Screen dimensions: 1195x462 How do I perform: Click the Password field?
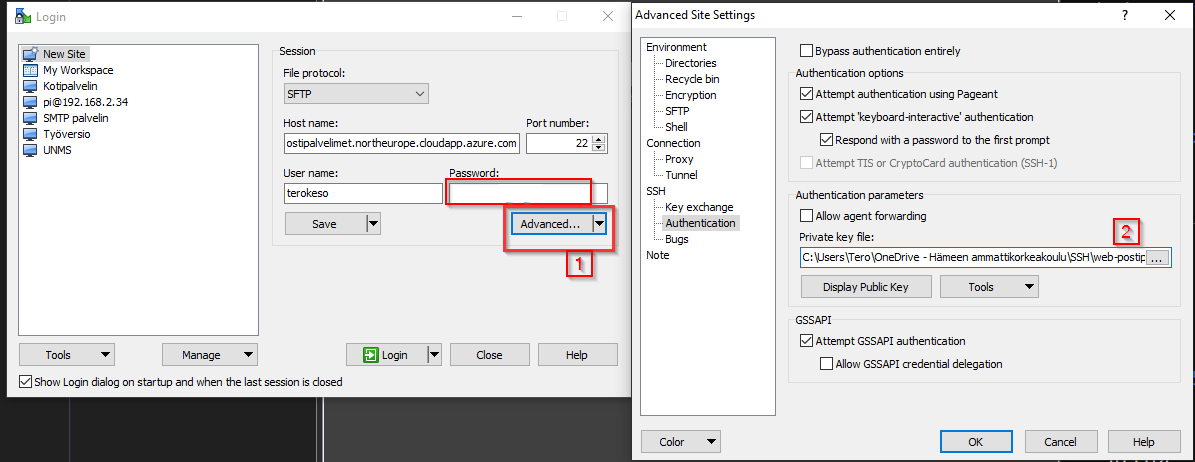point(528,194)
